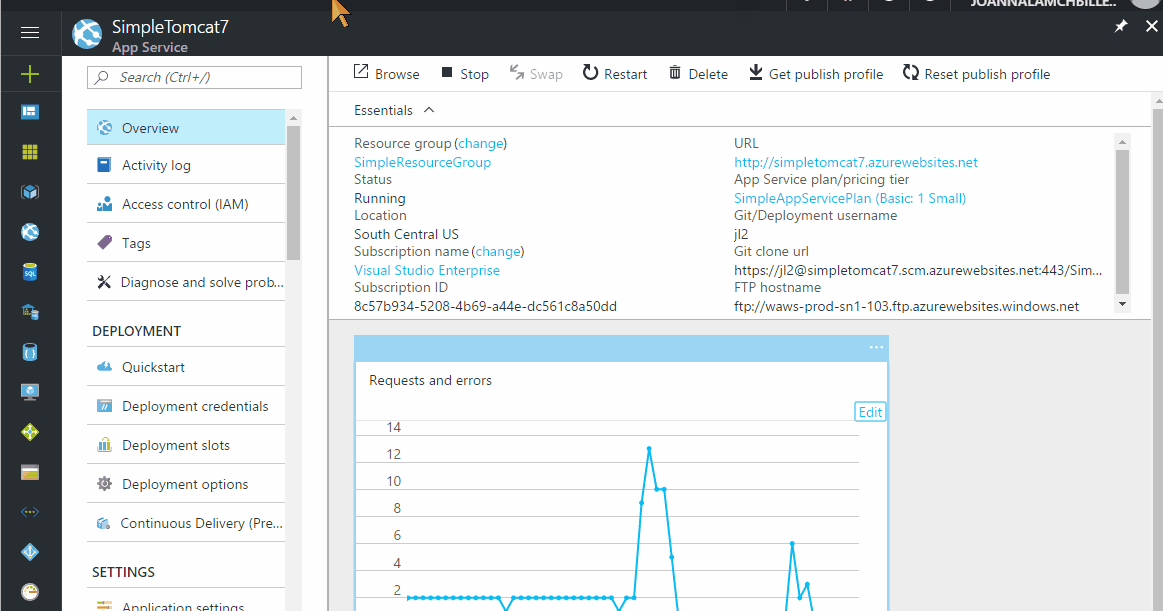Open the SimpleResourceGroup link
The width and height of the screenshot is (1163, 611).
click(422, 161)
